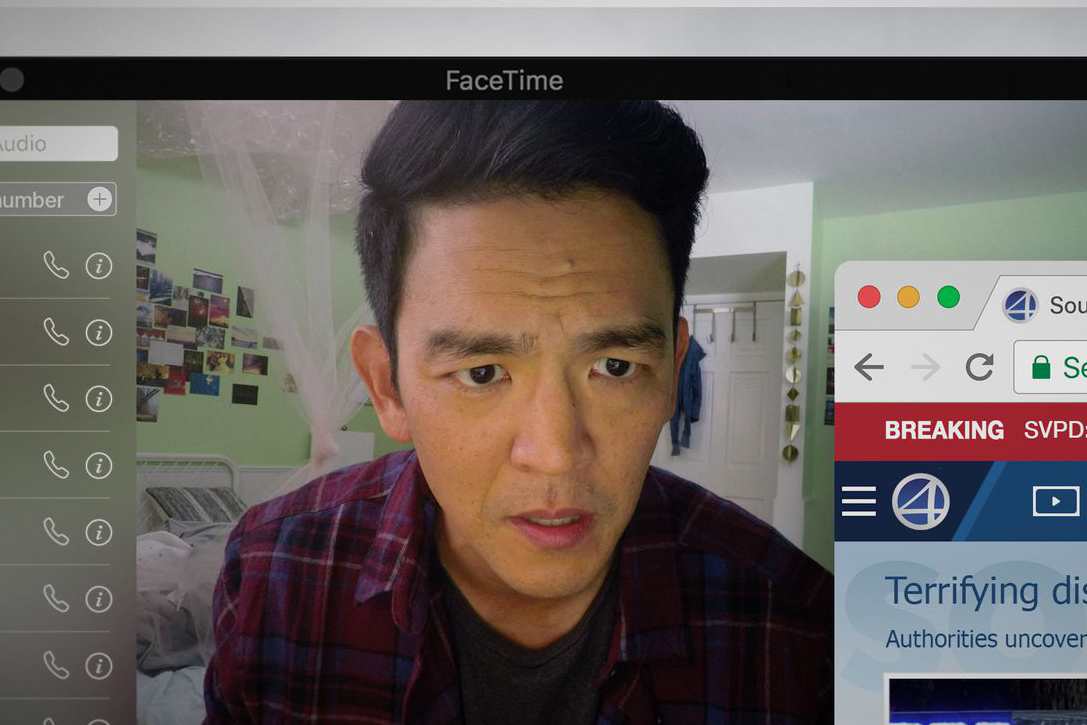This screenshot has height=725, width=1087.
Task: Click the sixth row info icon
Action: coord(98,599)
